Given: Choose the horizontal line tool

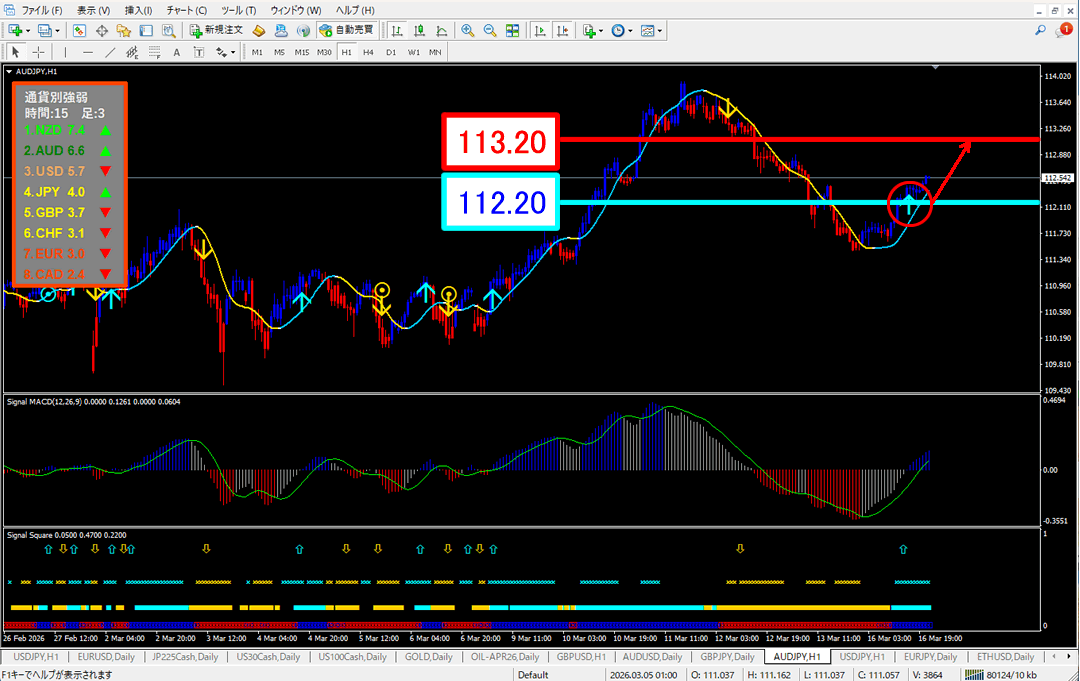Looking at the screenshot, I should pos(88,52).
